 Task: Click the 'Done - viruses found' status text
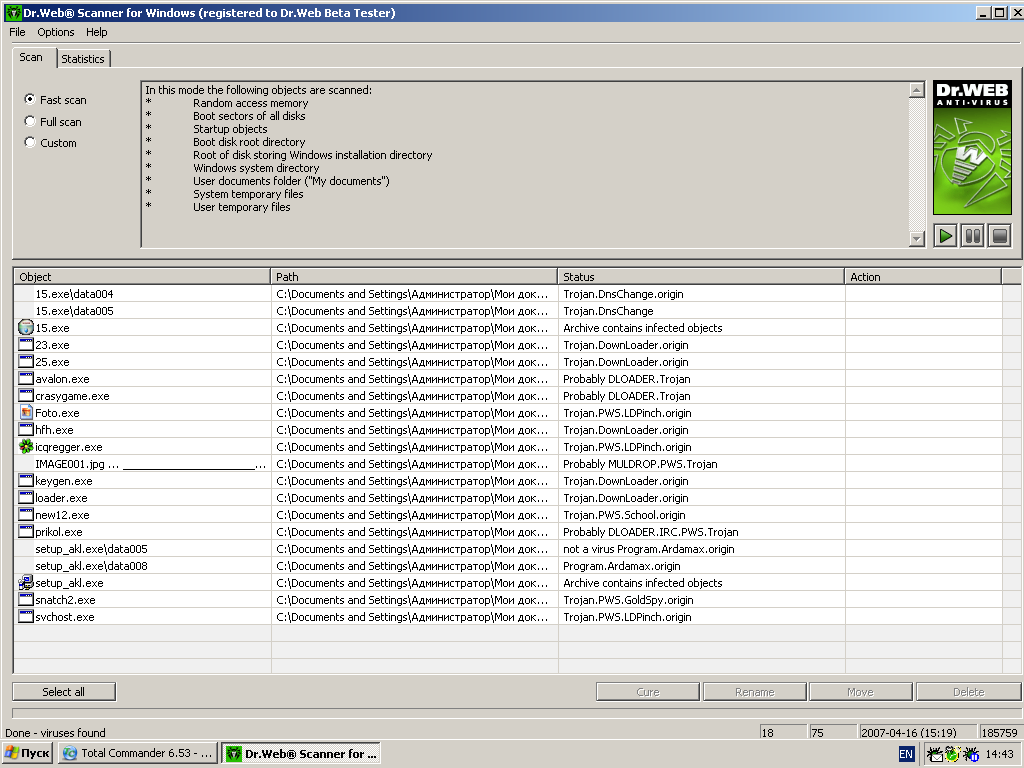coord(55,733)
